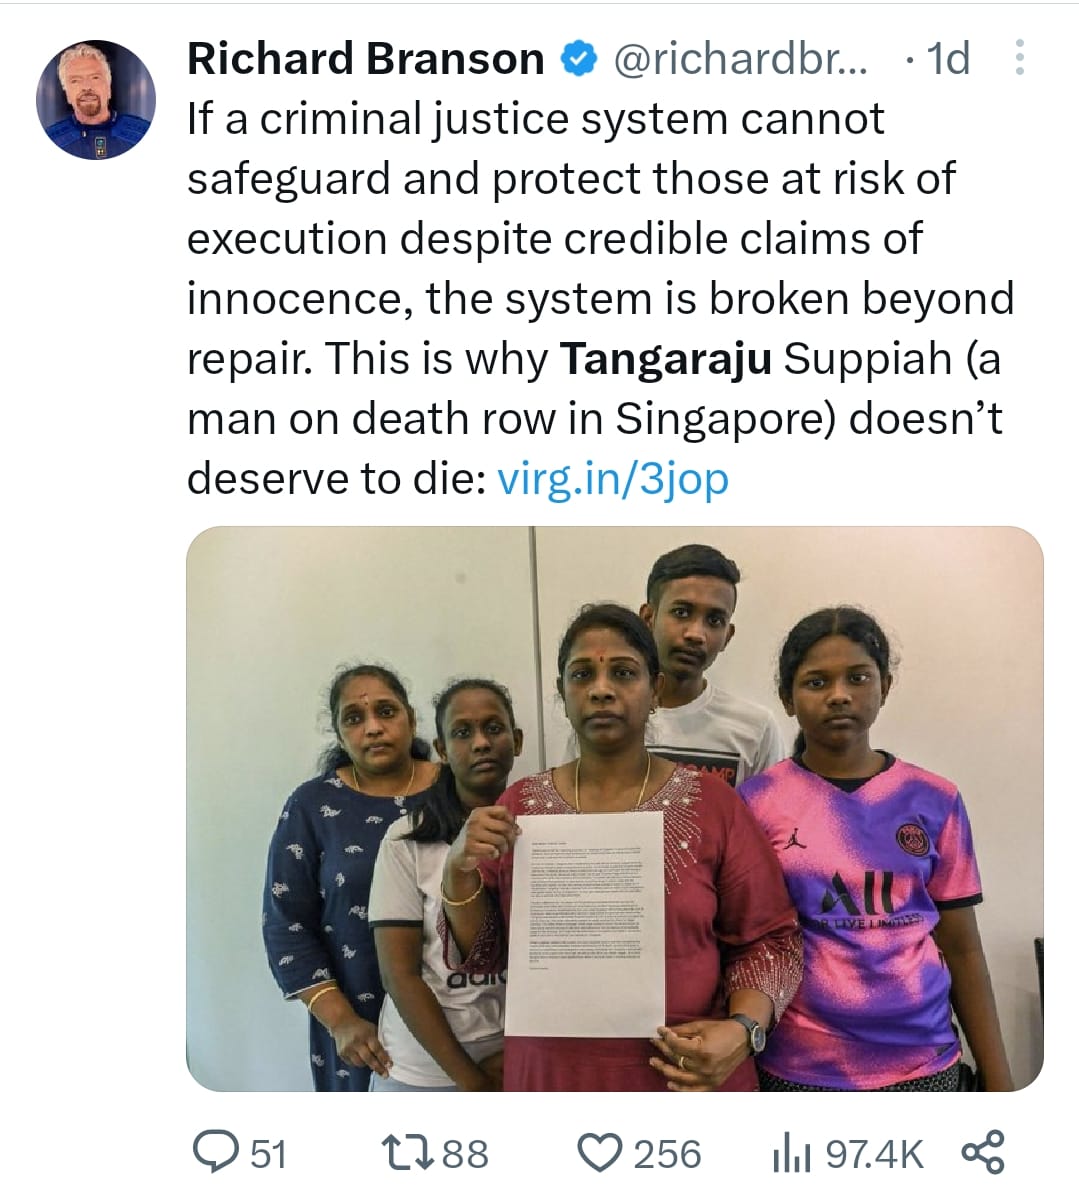1079x1201 pixels.
Task: Open the three-dot tweet options menu
Action: [1020, 59]
